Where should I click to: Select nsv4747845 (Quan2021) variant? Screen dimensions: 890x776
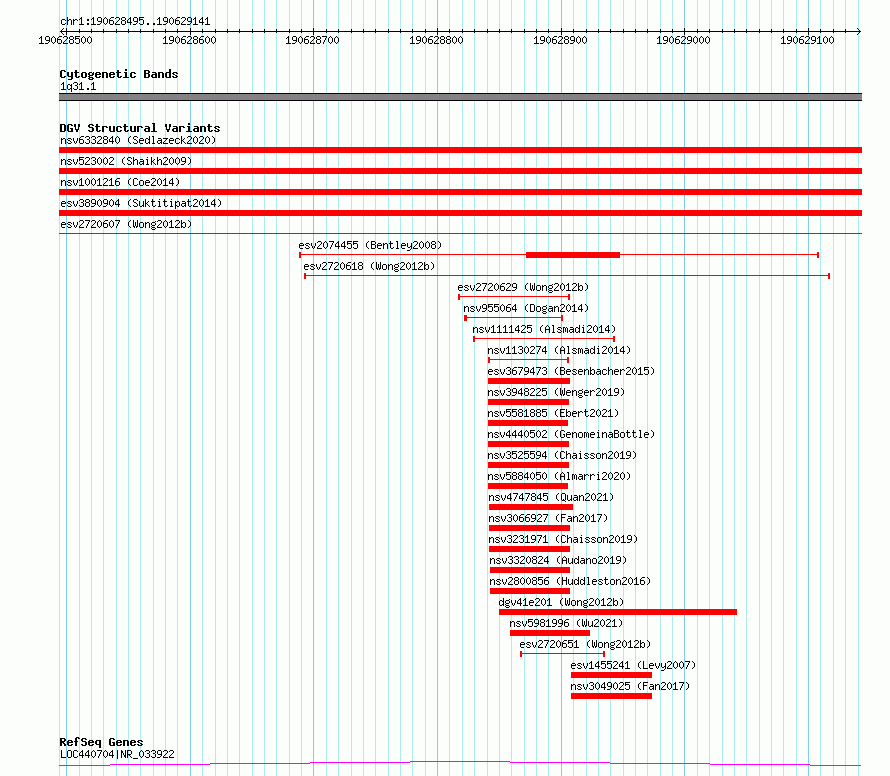click(551, 497)
